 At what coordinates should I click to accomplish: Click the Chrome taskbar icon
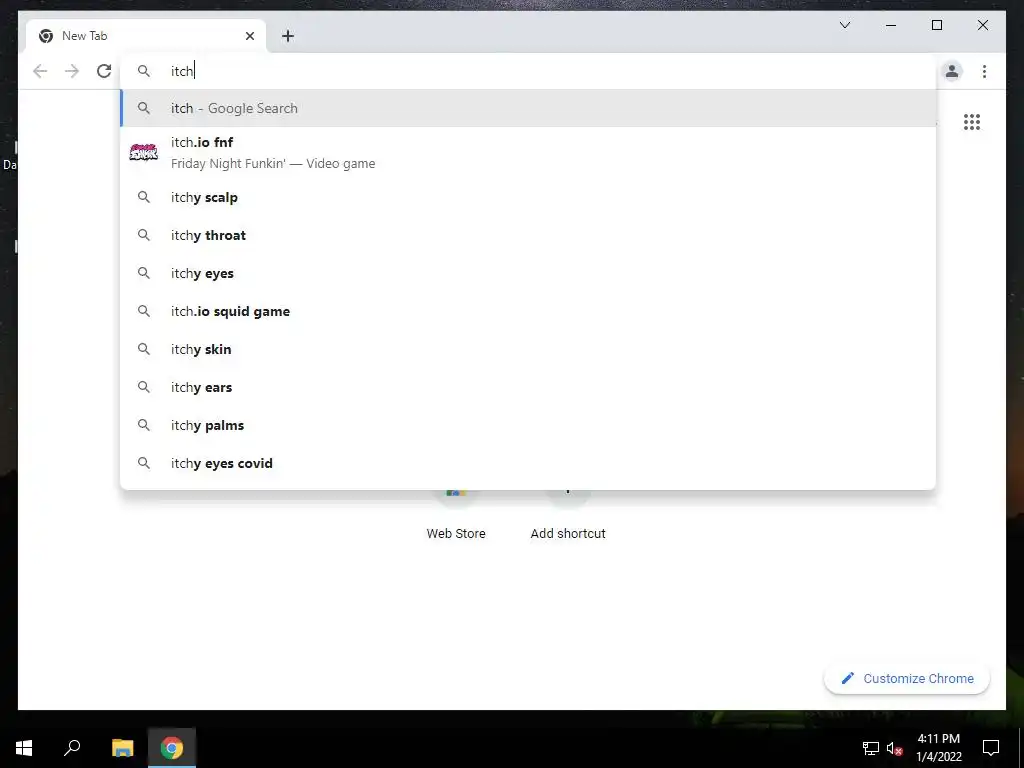(172, 748)
